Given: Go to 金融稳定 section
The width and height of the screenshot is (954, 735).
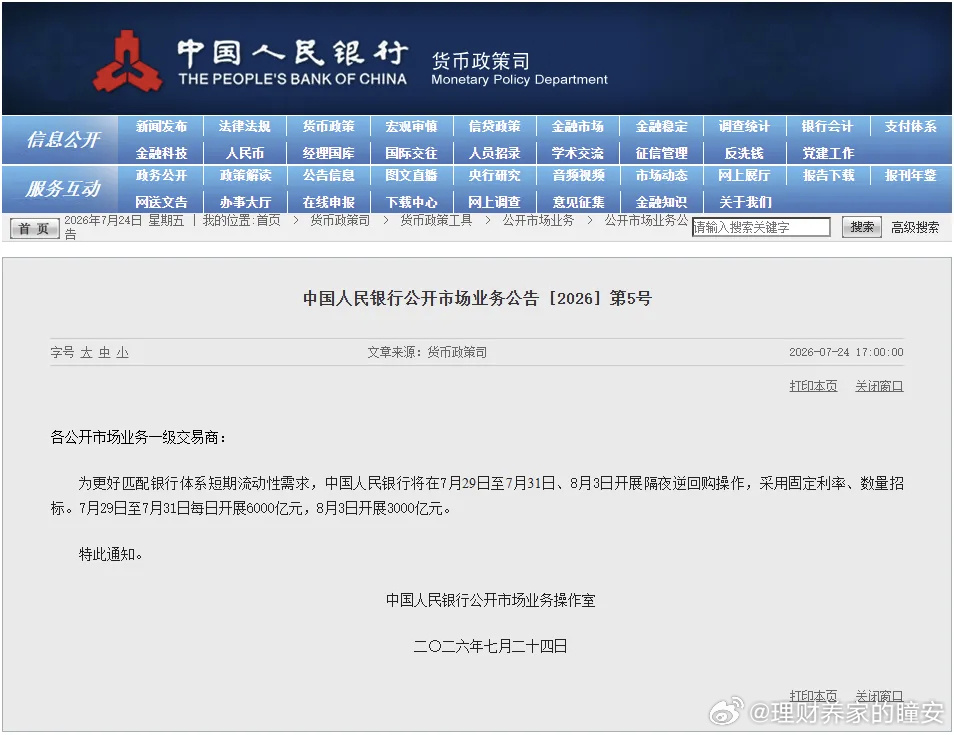Looking at the screenshot, I should point(661,127).
